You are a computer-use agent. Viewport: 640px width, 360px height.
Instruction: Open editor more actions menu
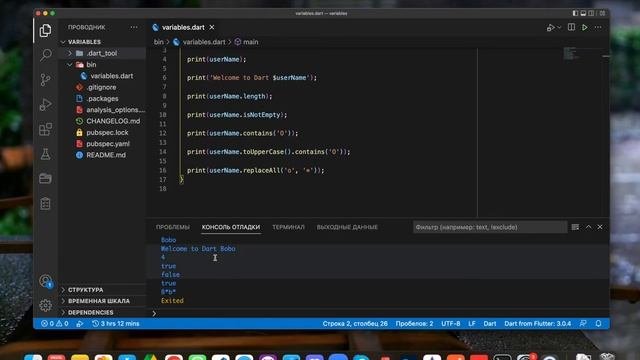point(598,27)
